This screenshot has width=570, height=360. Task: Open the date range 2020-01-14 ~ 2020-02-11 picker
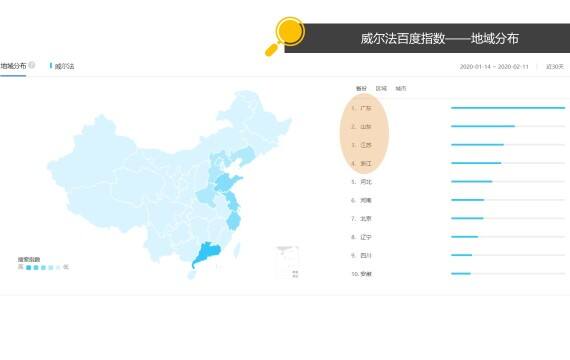494,67
